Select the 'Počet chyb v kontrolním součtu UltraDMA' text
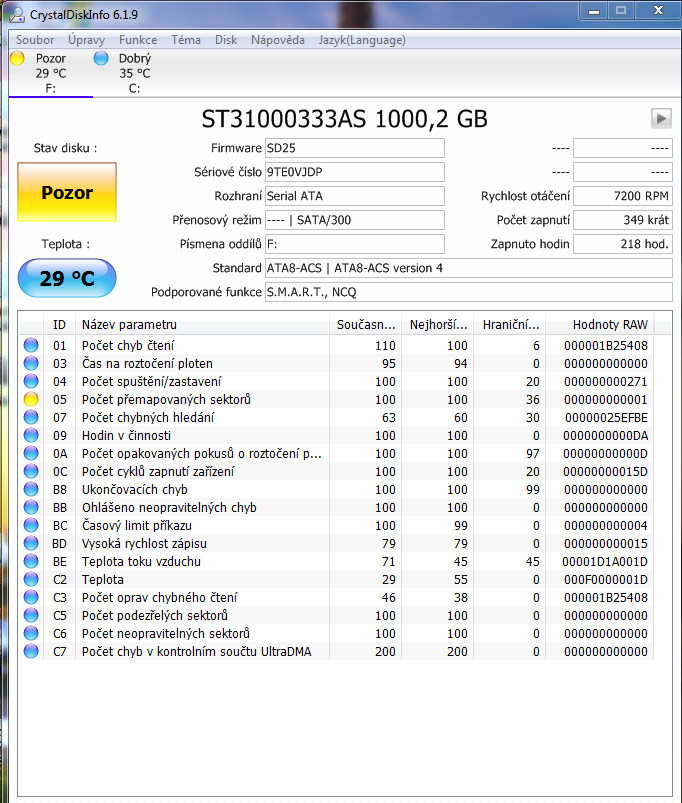This screenshot has width=682, height=803. pos(197,651)
